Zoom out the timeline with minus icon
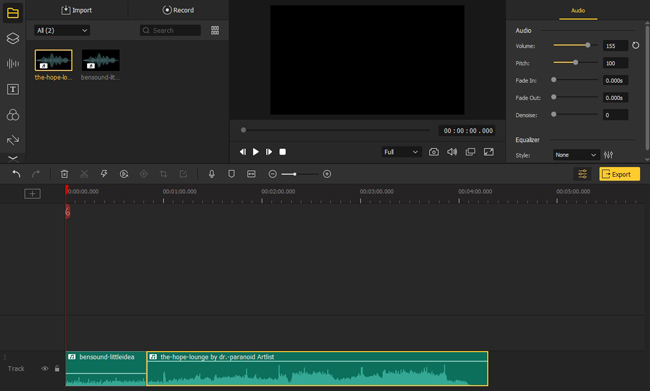650x391 pixels. (x=272, y=174)
